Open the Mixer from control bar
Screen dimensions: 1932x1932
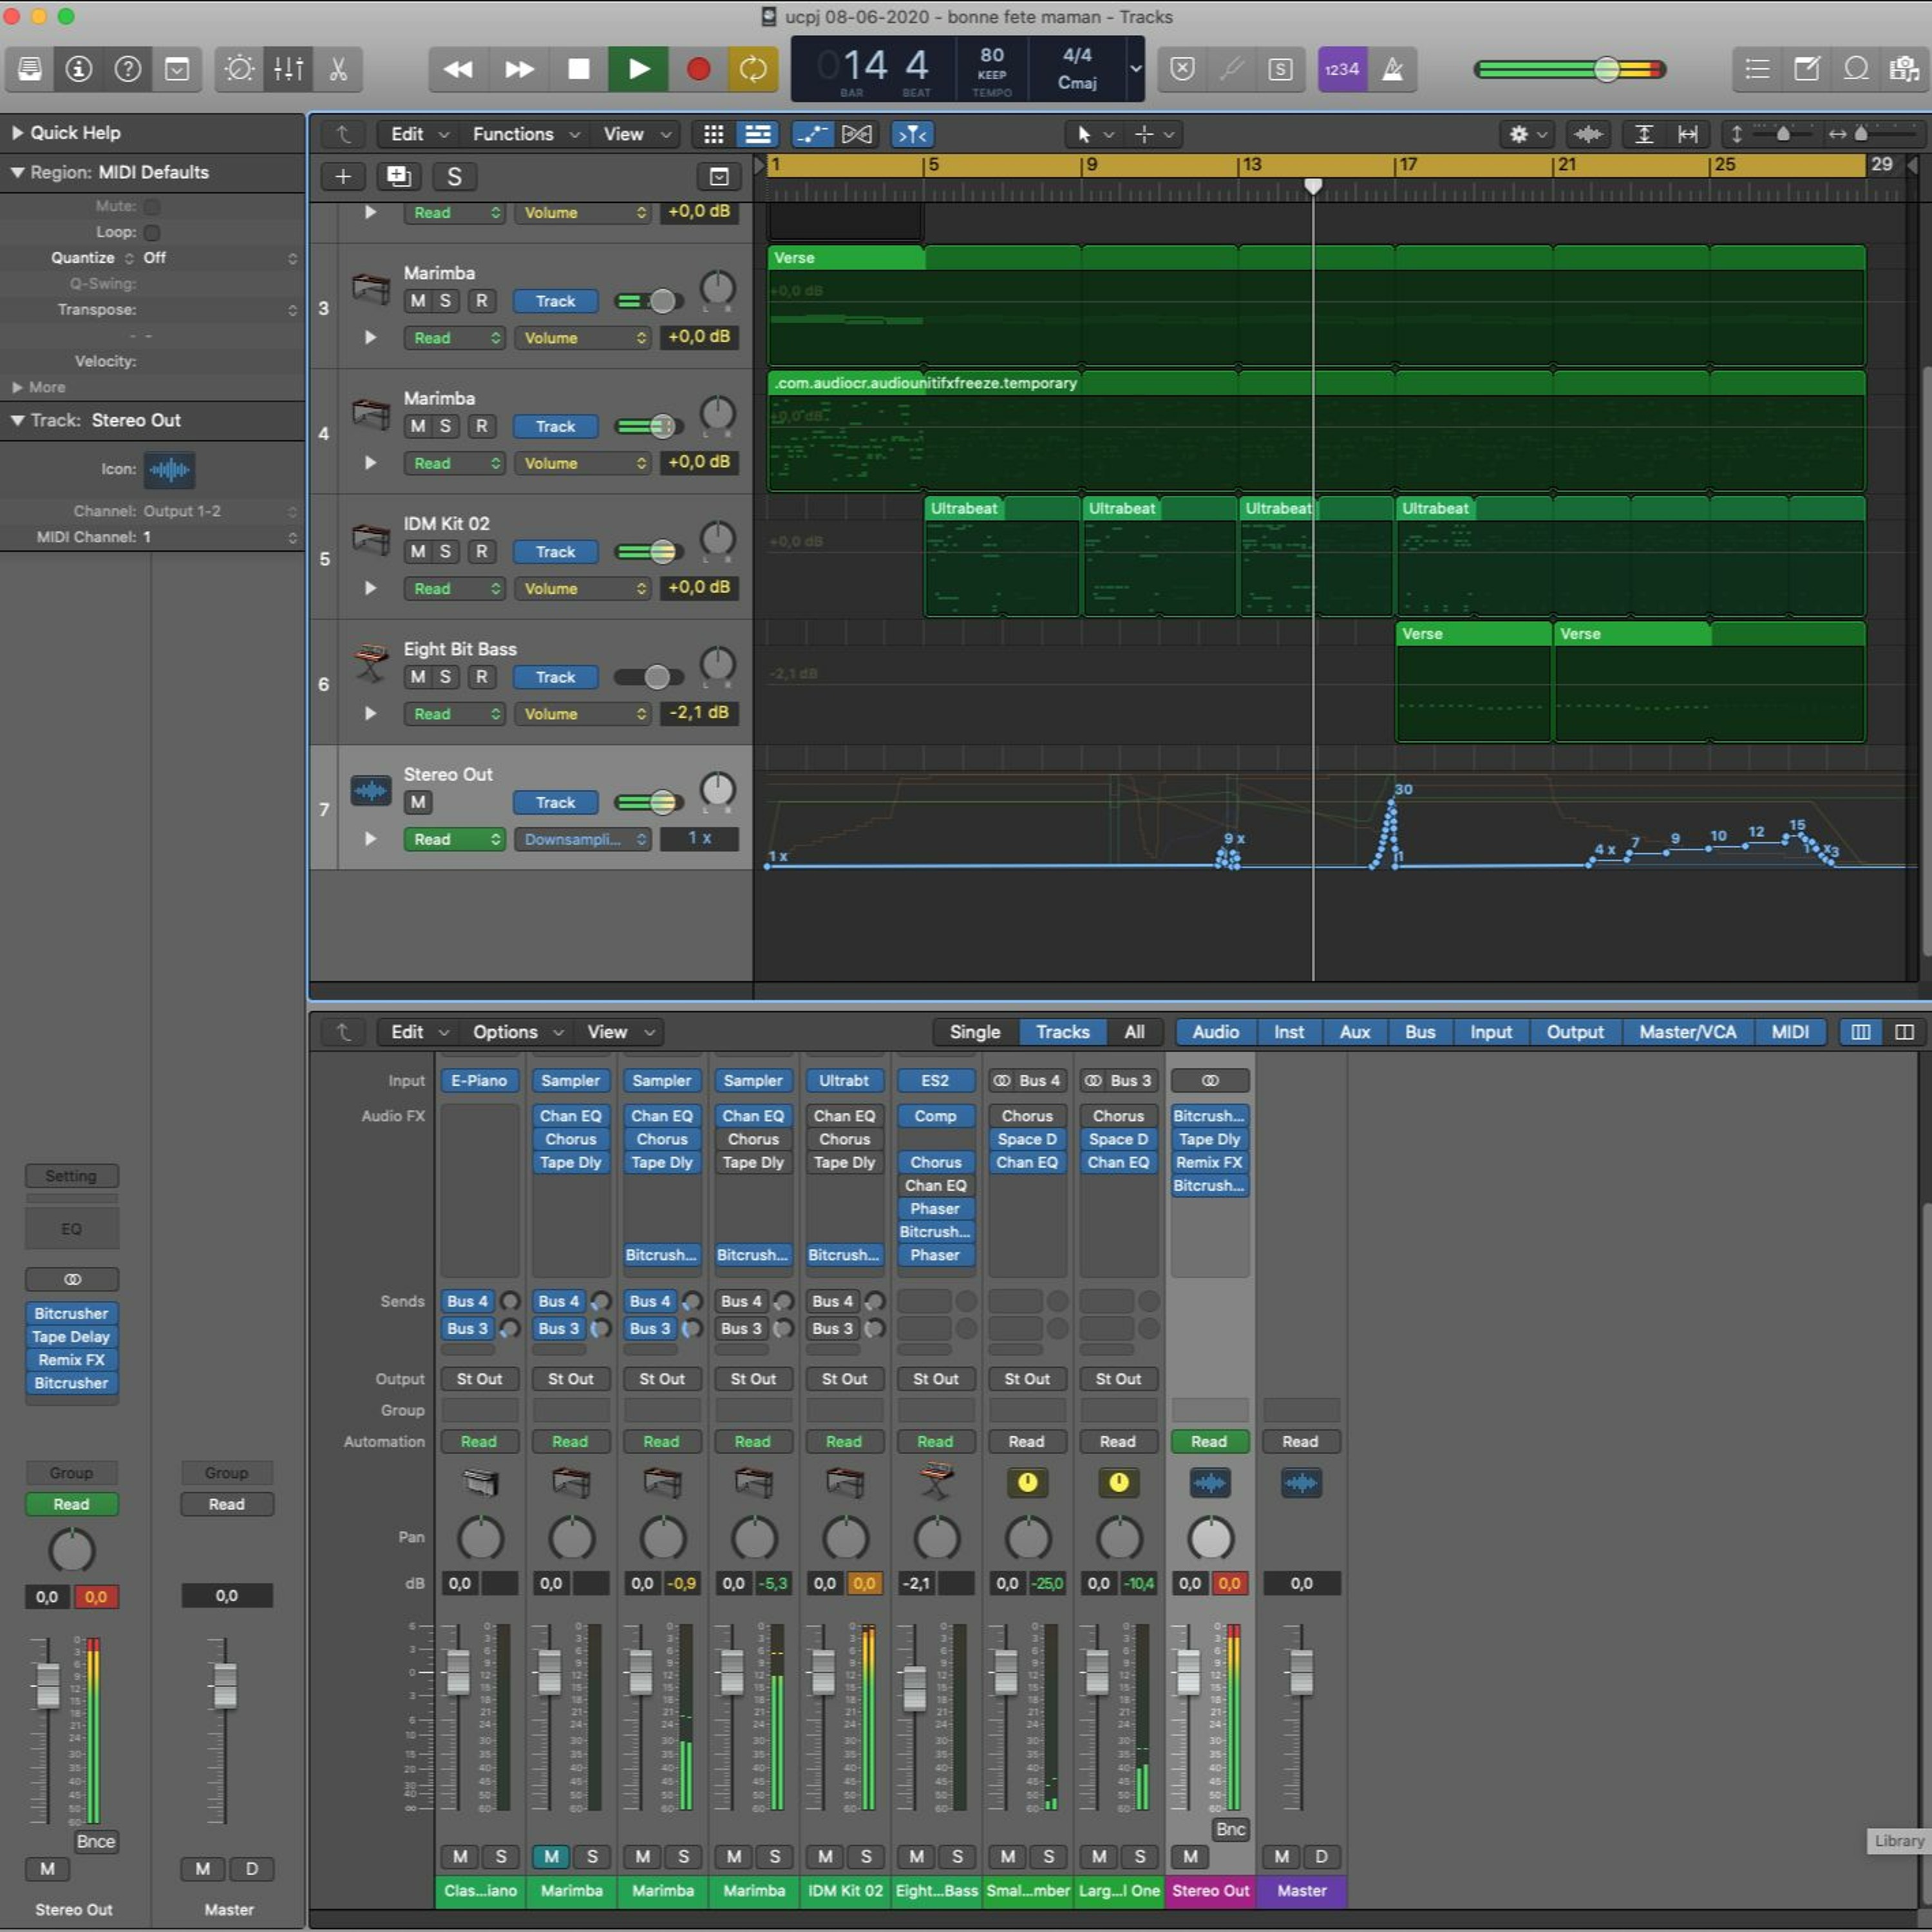[x=288, y=69]
